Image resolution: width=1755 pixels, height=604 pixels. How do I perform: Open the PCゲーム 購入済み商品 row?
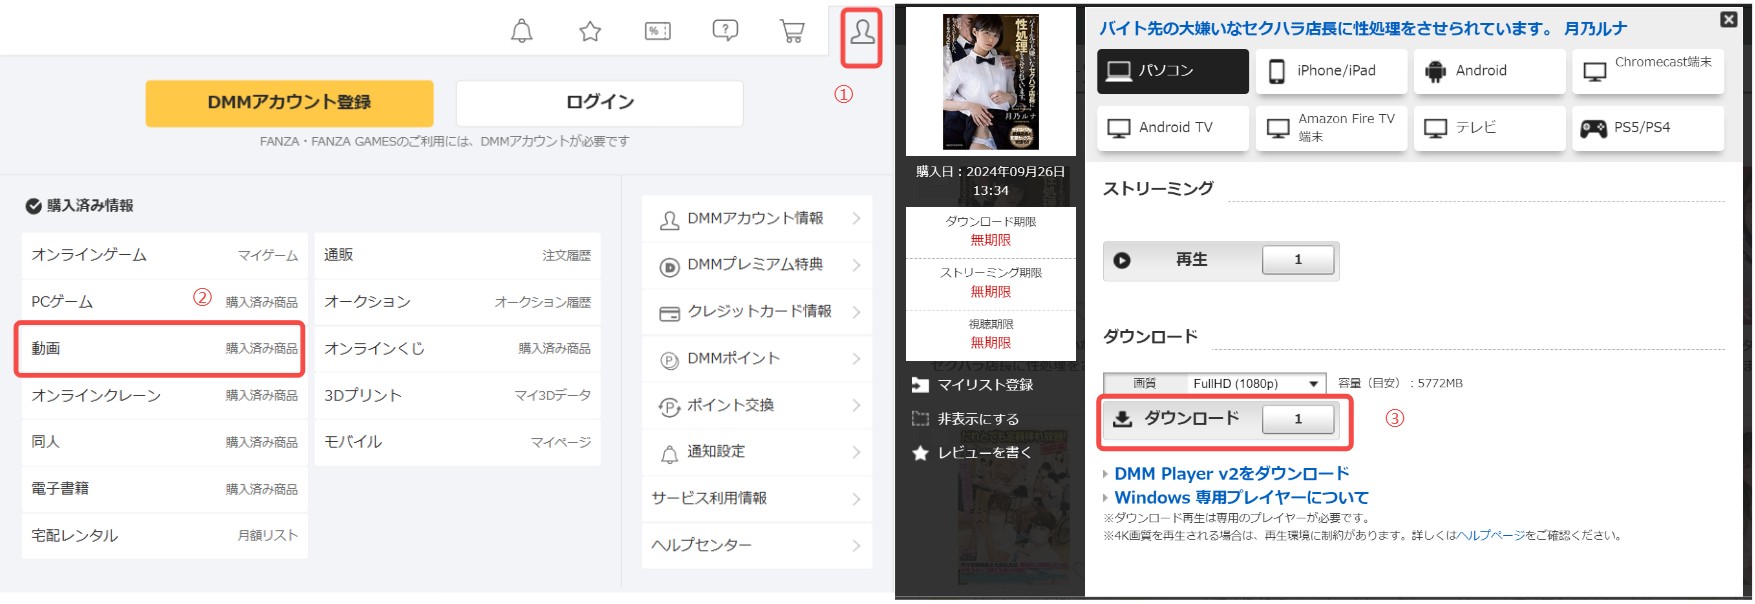[165, 302]
